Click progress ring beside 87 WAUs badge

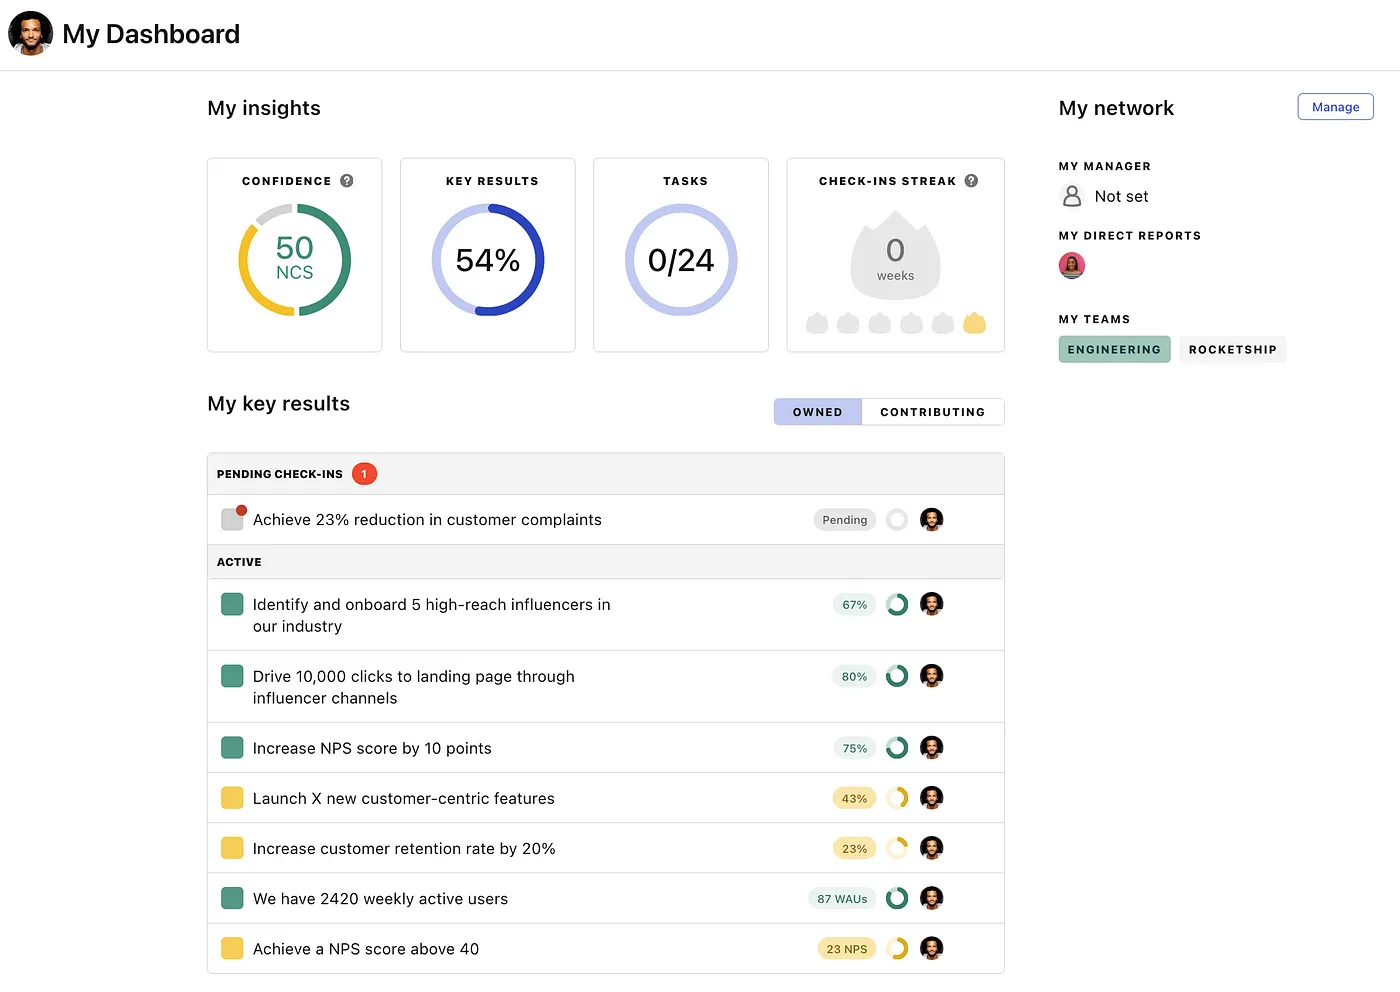click(897, 898)
